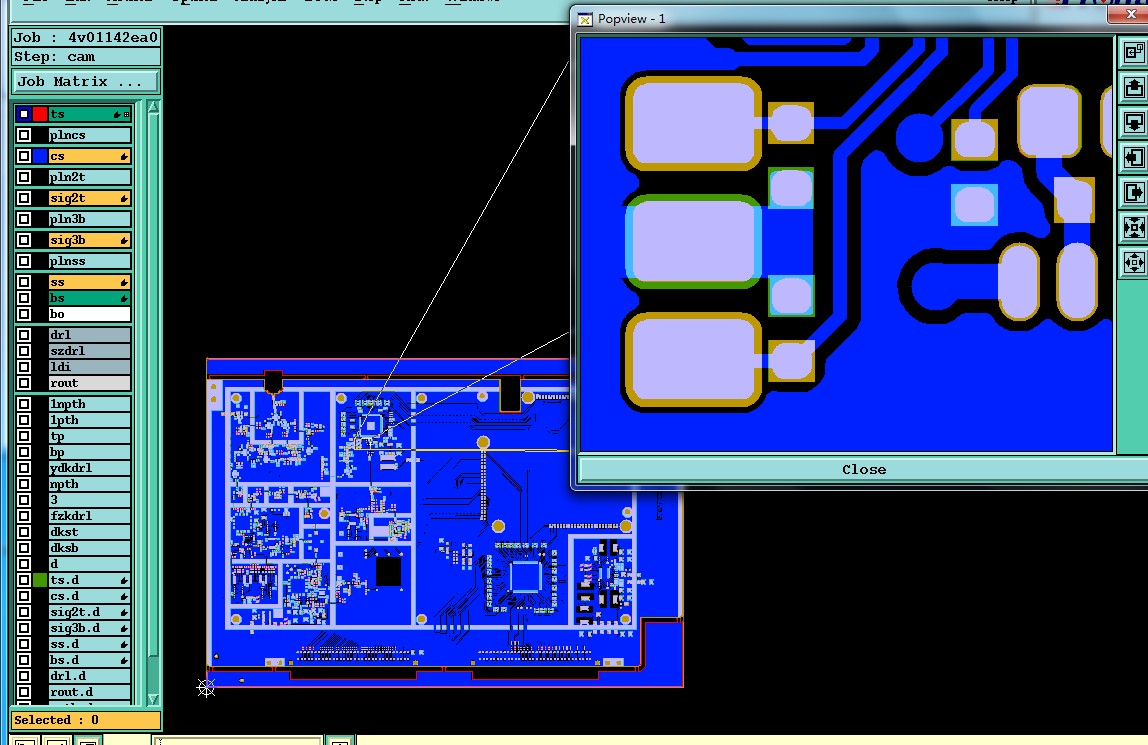Viewport: 1148px width, 745px height.
Task: Select the bp layer name
Action: click(x=89, y=453)
